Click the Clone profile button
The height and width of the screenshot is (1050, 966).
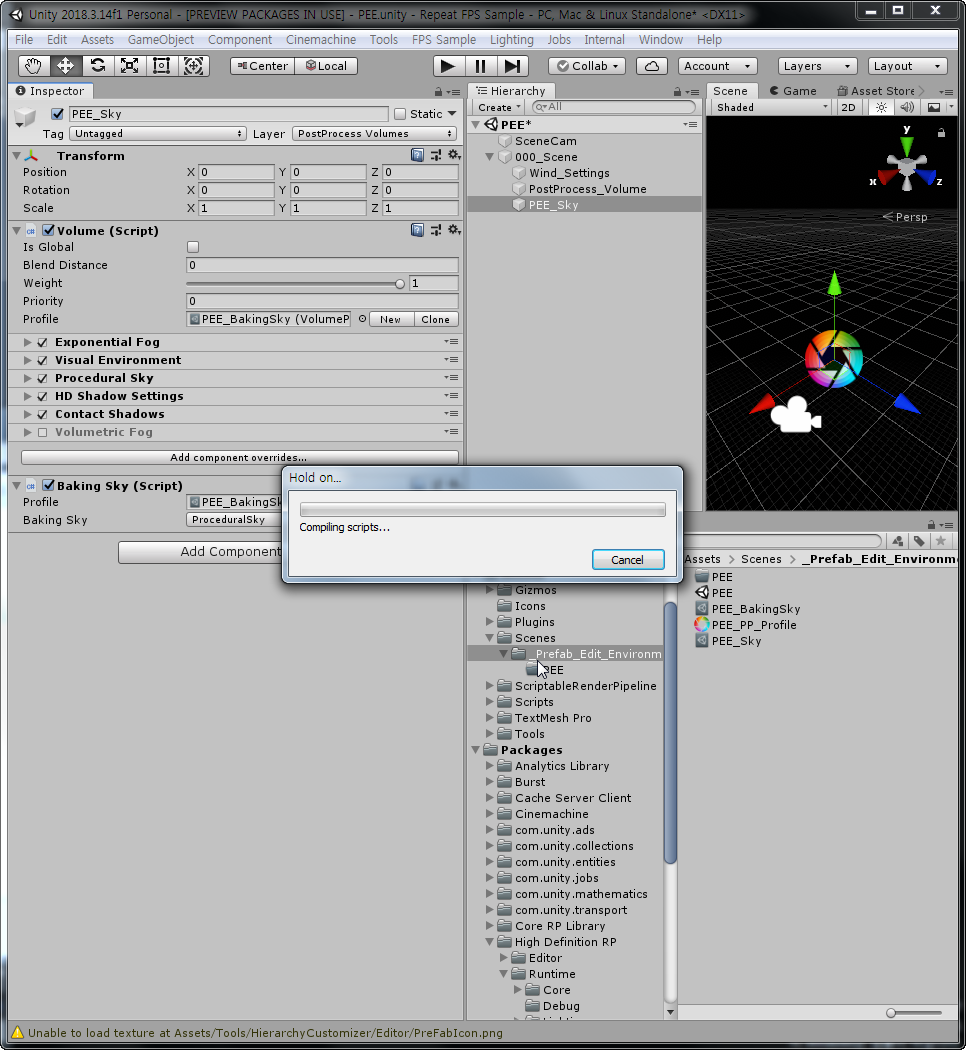[436, 319]
